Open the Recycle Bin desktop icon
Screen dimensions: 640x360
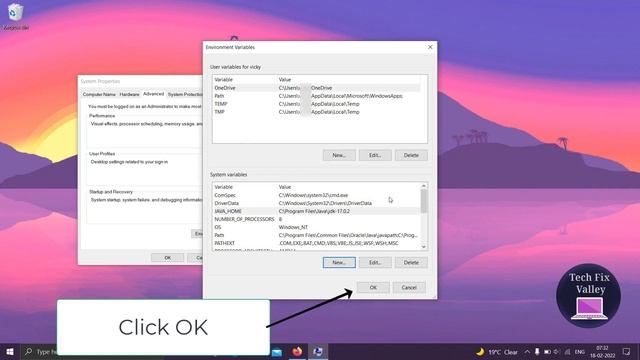(16, 16)
